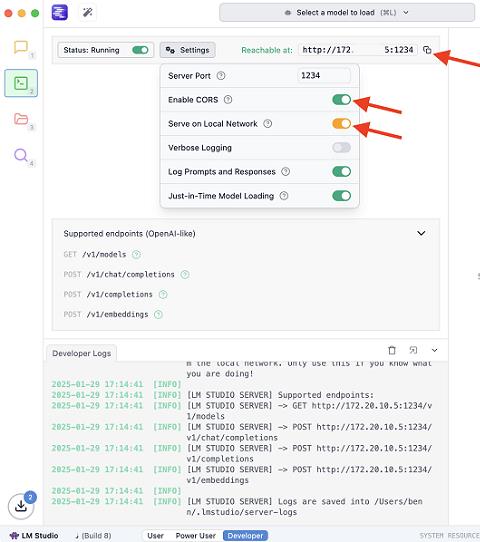Viewport: 480px width, 542px height.
Task: Click the Server Port input field
Action: tap(323, 75)
